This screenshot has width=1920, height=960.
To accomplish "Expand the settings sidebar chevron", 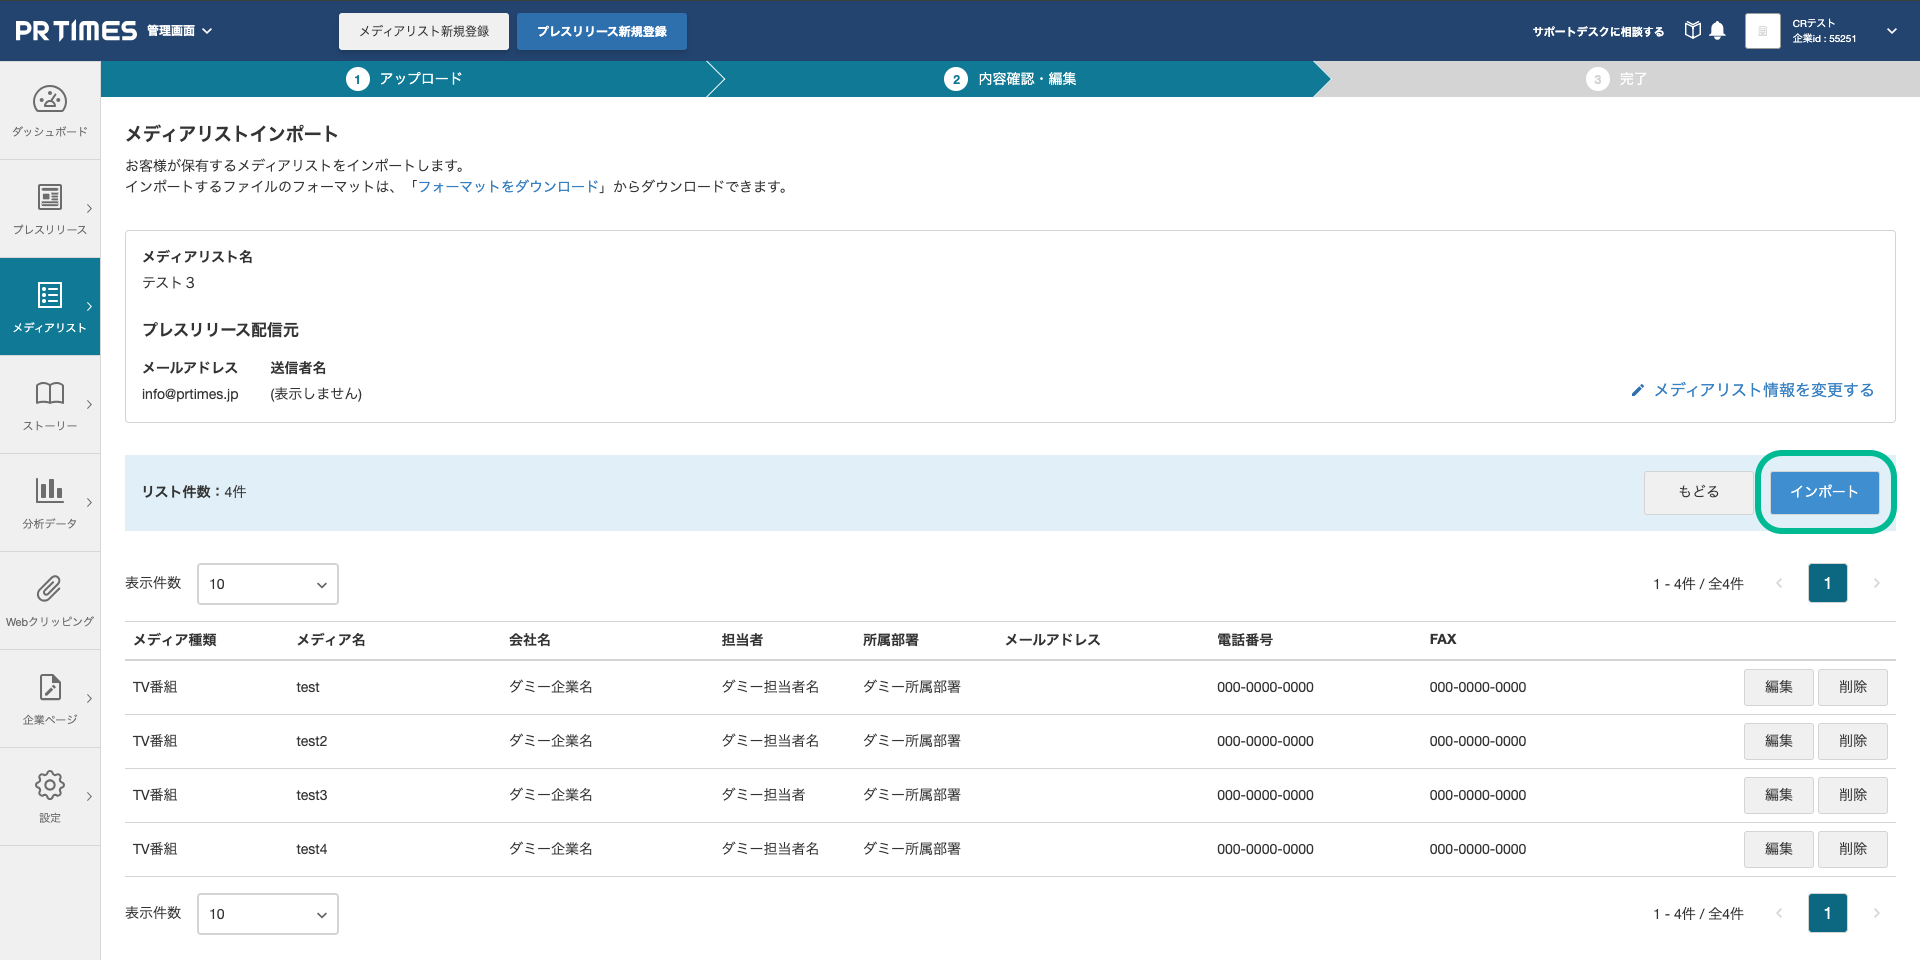I will click(89, 797).
